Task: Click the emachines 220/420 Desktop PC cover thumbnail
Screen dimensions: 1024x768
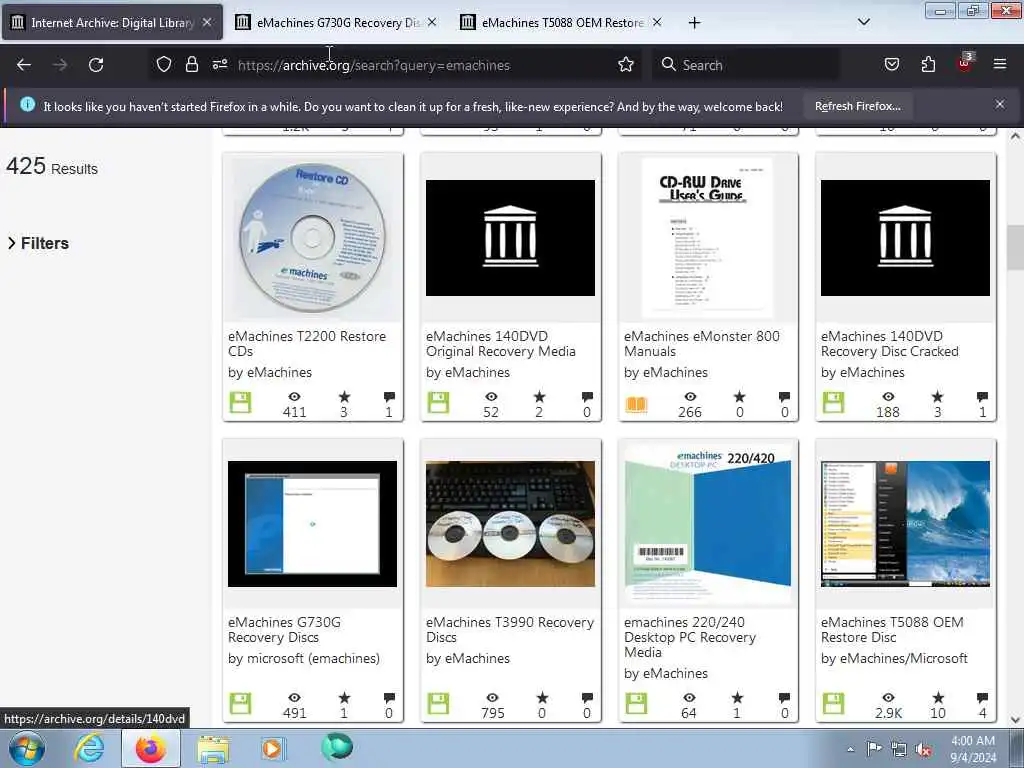Action: pyautogui.click(x=707, y=524)
